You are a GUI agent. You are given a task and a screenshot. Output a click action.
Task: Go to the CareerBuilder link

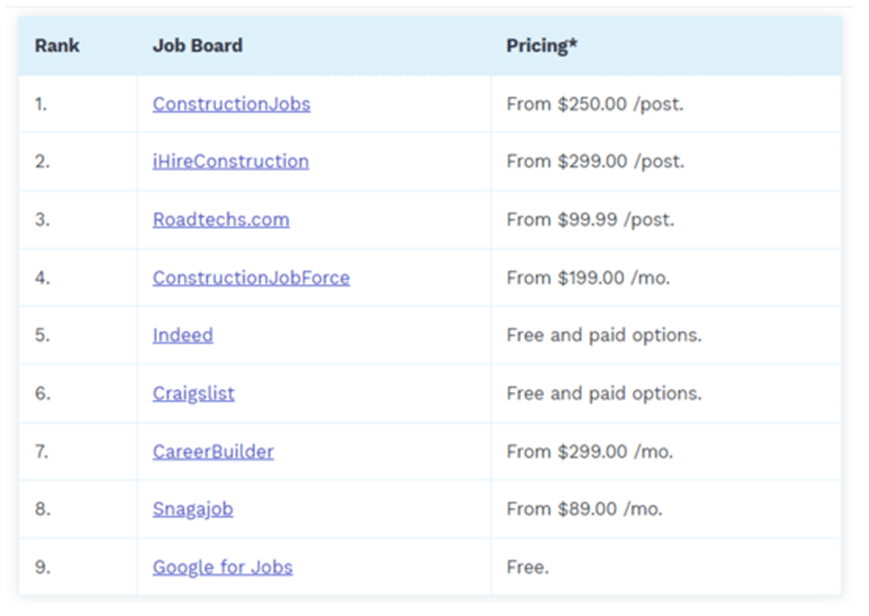(x=213, y=452)
